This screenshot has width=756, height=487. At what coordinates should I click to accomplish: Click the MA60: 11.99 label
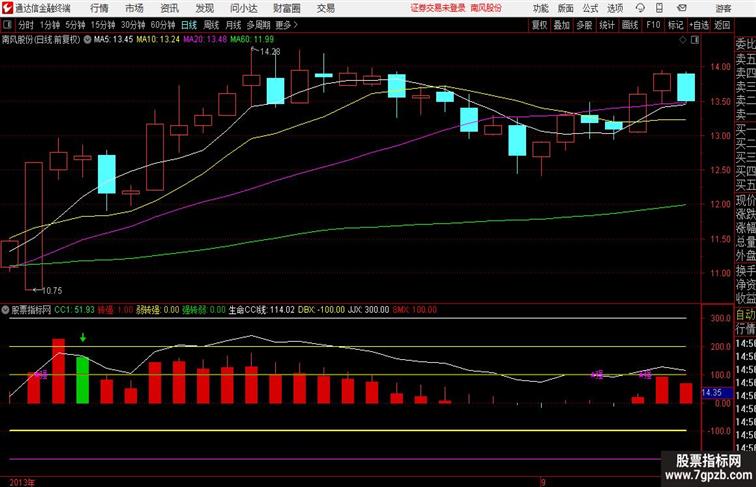point(252,40)
